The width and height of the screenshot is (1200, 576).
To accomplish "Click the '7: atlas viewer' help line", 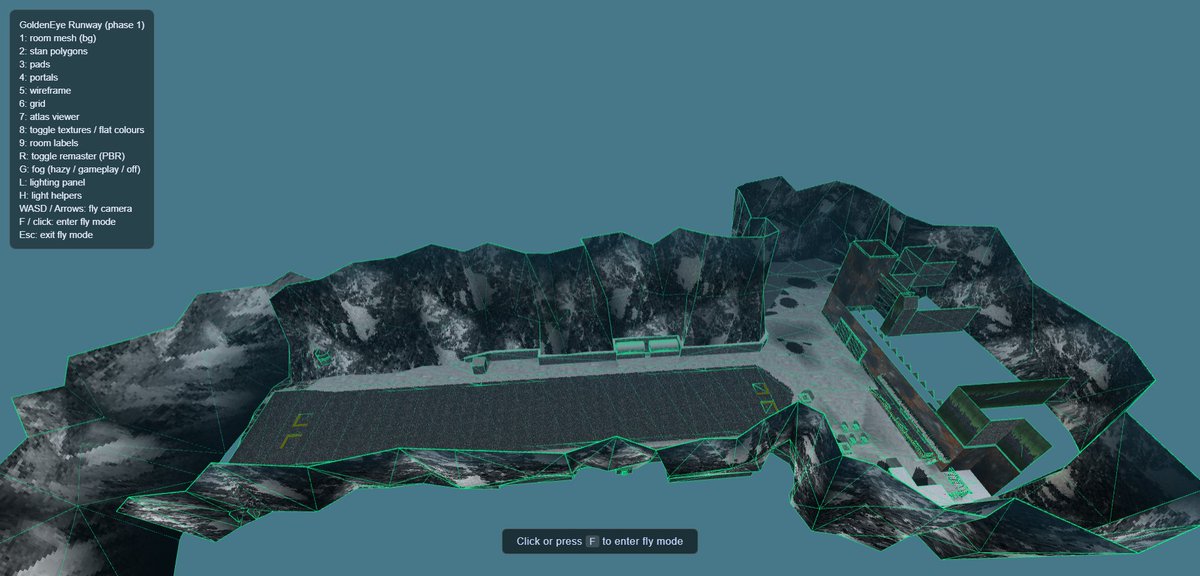I will pyautogui.click(x=49, y=116).
